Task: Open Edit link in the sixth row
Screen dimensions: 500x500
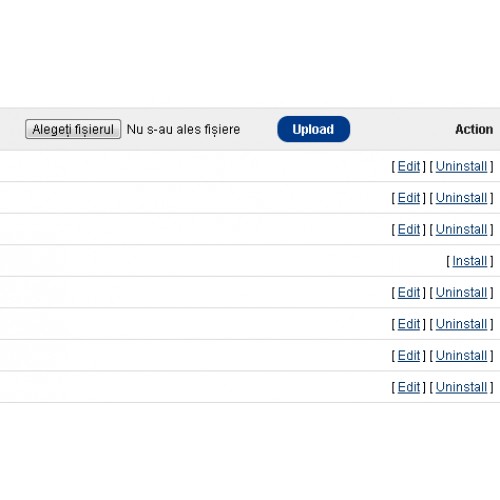Action: click(409, 324)
